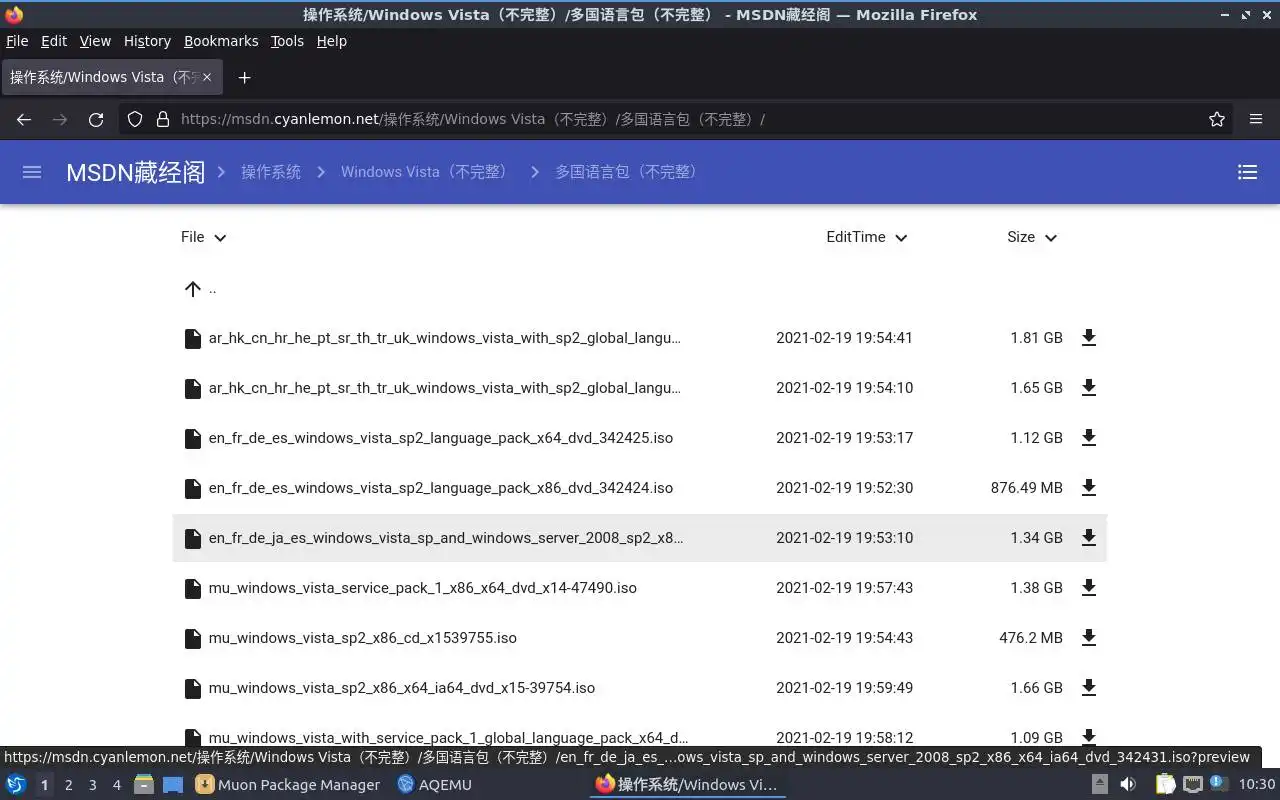The height and width of the screenshot is (800, 1280).
Task: Select first ar_hk_cn_hr global language pack row
Action: [x=640, y=338]
